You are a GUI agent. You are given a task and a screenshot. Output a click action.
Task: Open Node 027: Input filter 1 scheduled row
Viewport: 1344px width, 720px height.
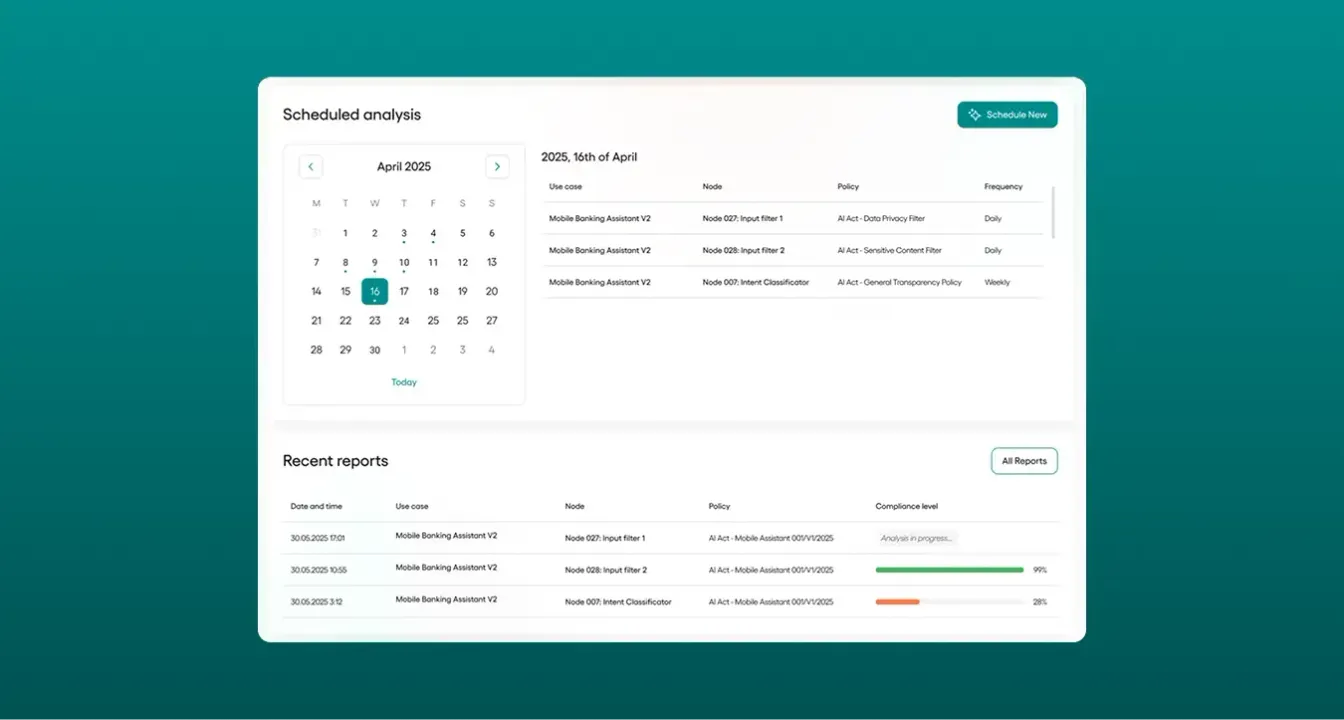[x=793, y=218]
